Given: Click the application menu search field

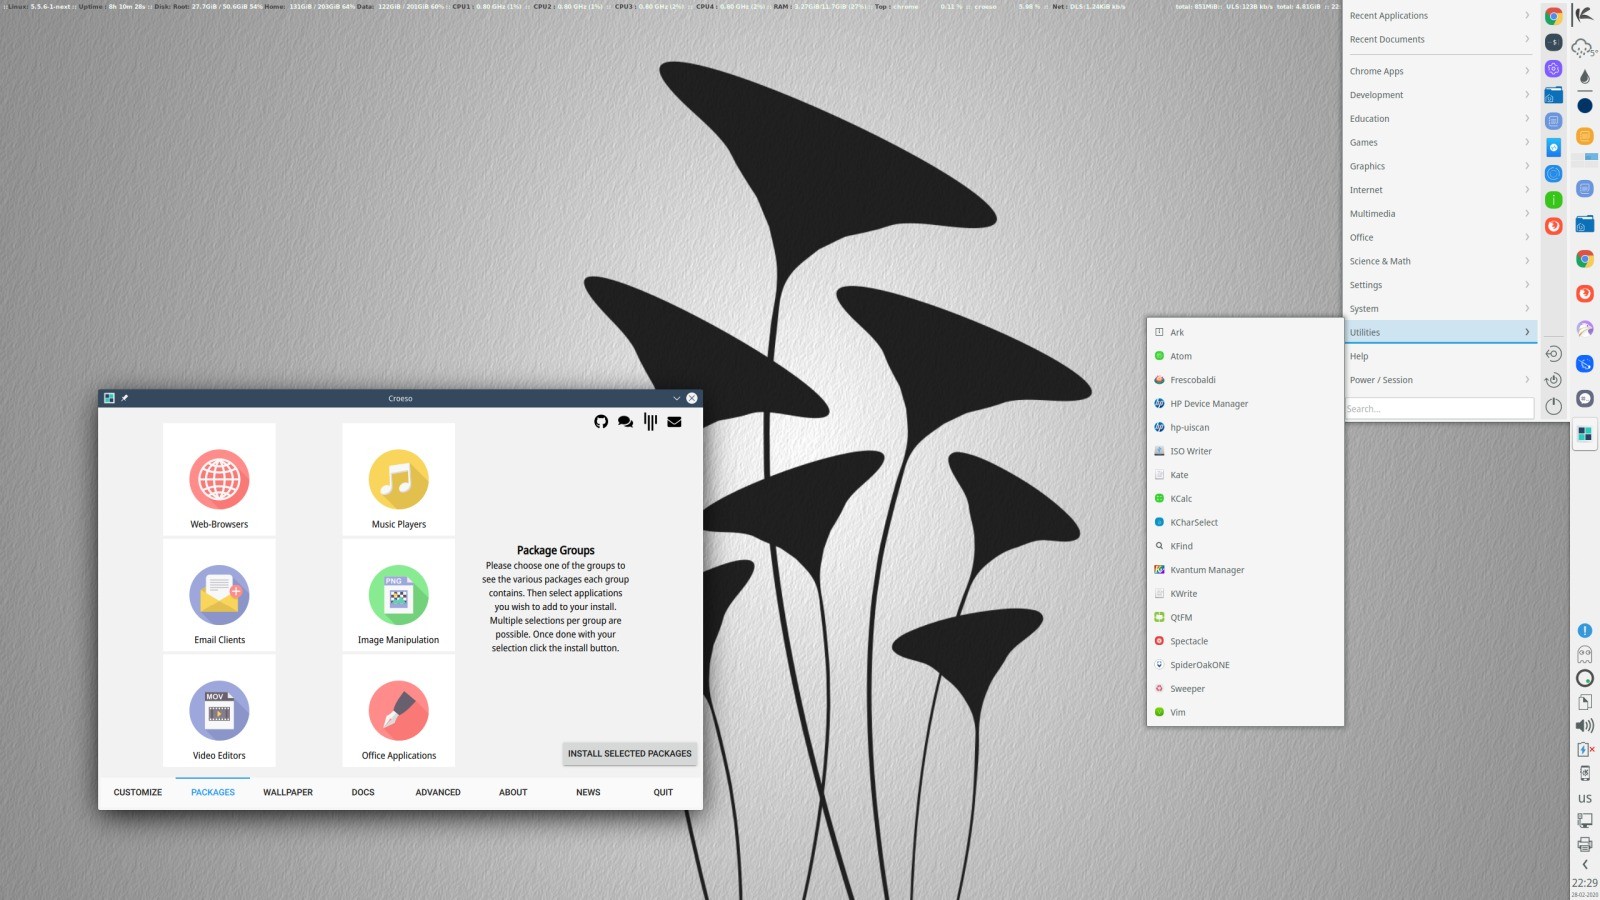Looking at the screenshot, I should 1439,407.
